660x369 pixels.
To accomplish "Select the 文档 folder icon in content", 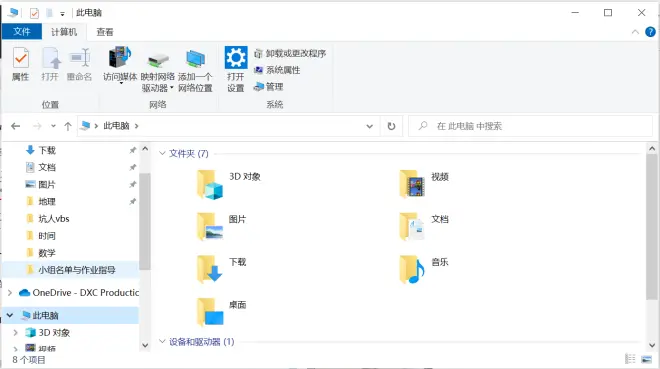I will click(x=412, y=226).
